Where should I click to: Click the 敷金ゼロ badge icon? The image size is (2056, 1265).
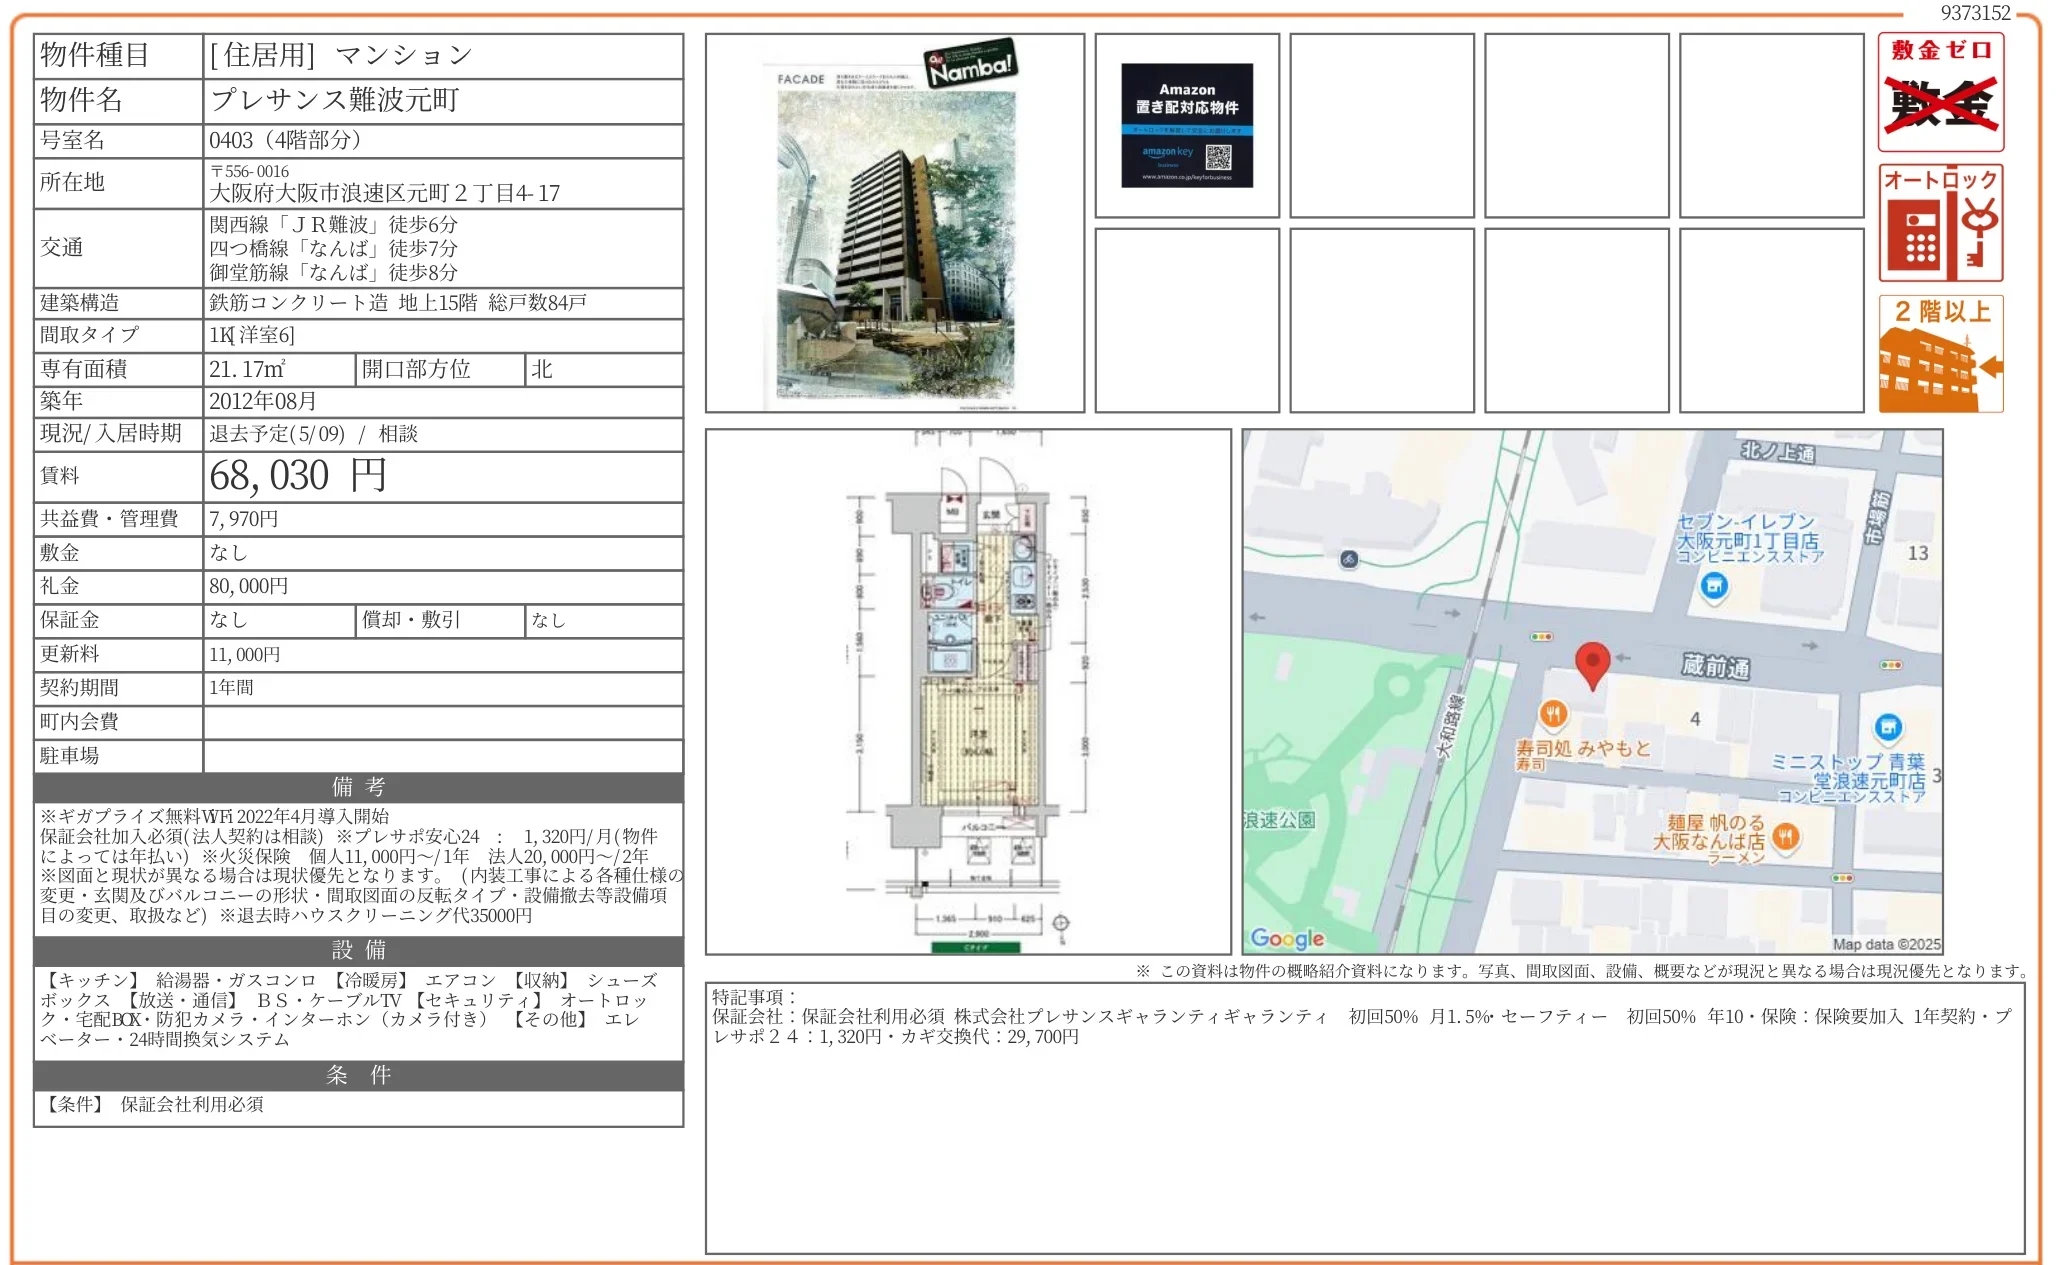(1940, 92)
